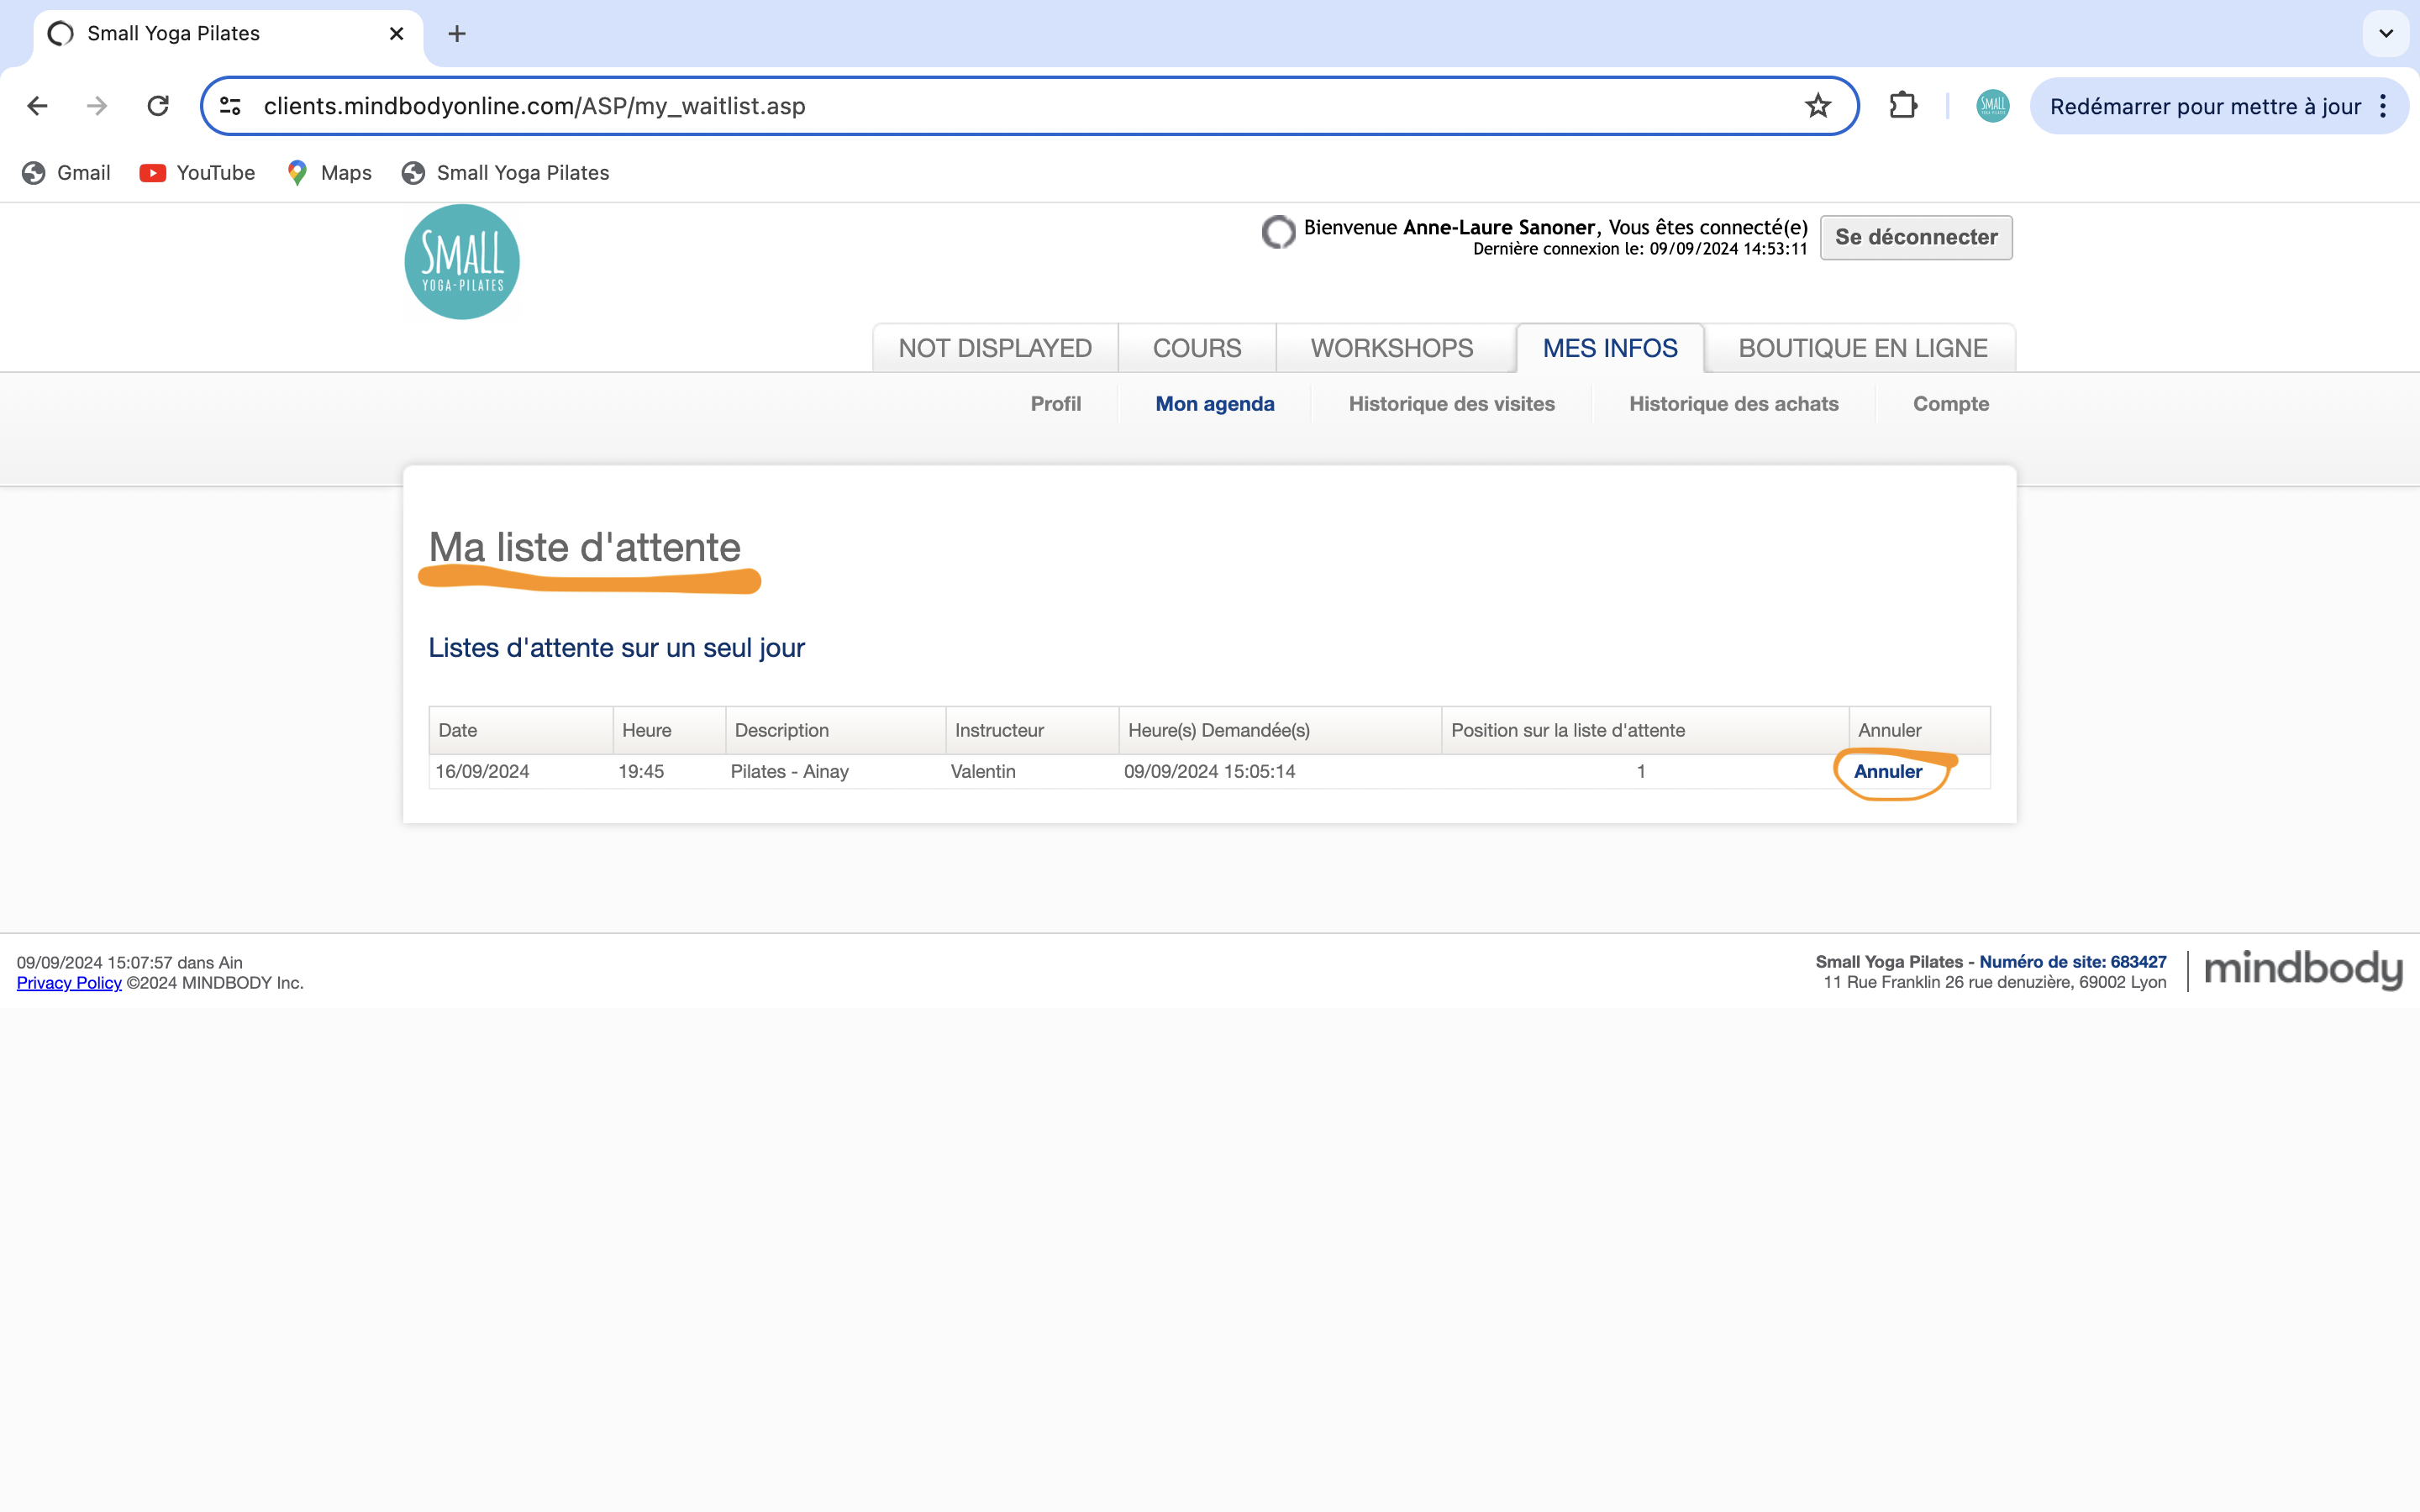Close the Small Yoga Pilates tab

click(397, 34)
